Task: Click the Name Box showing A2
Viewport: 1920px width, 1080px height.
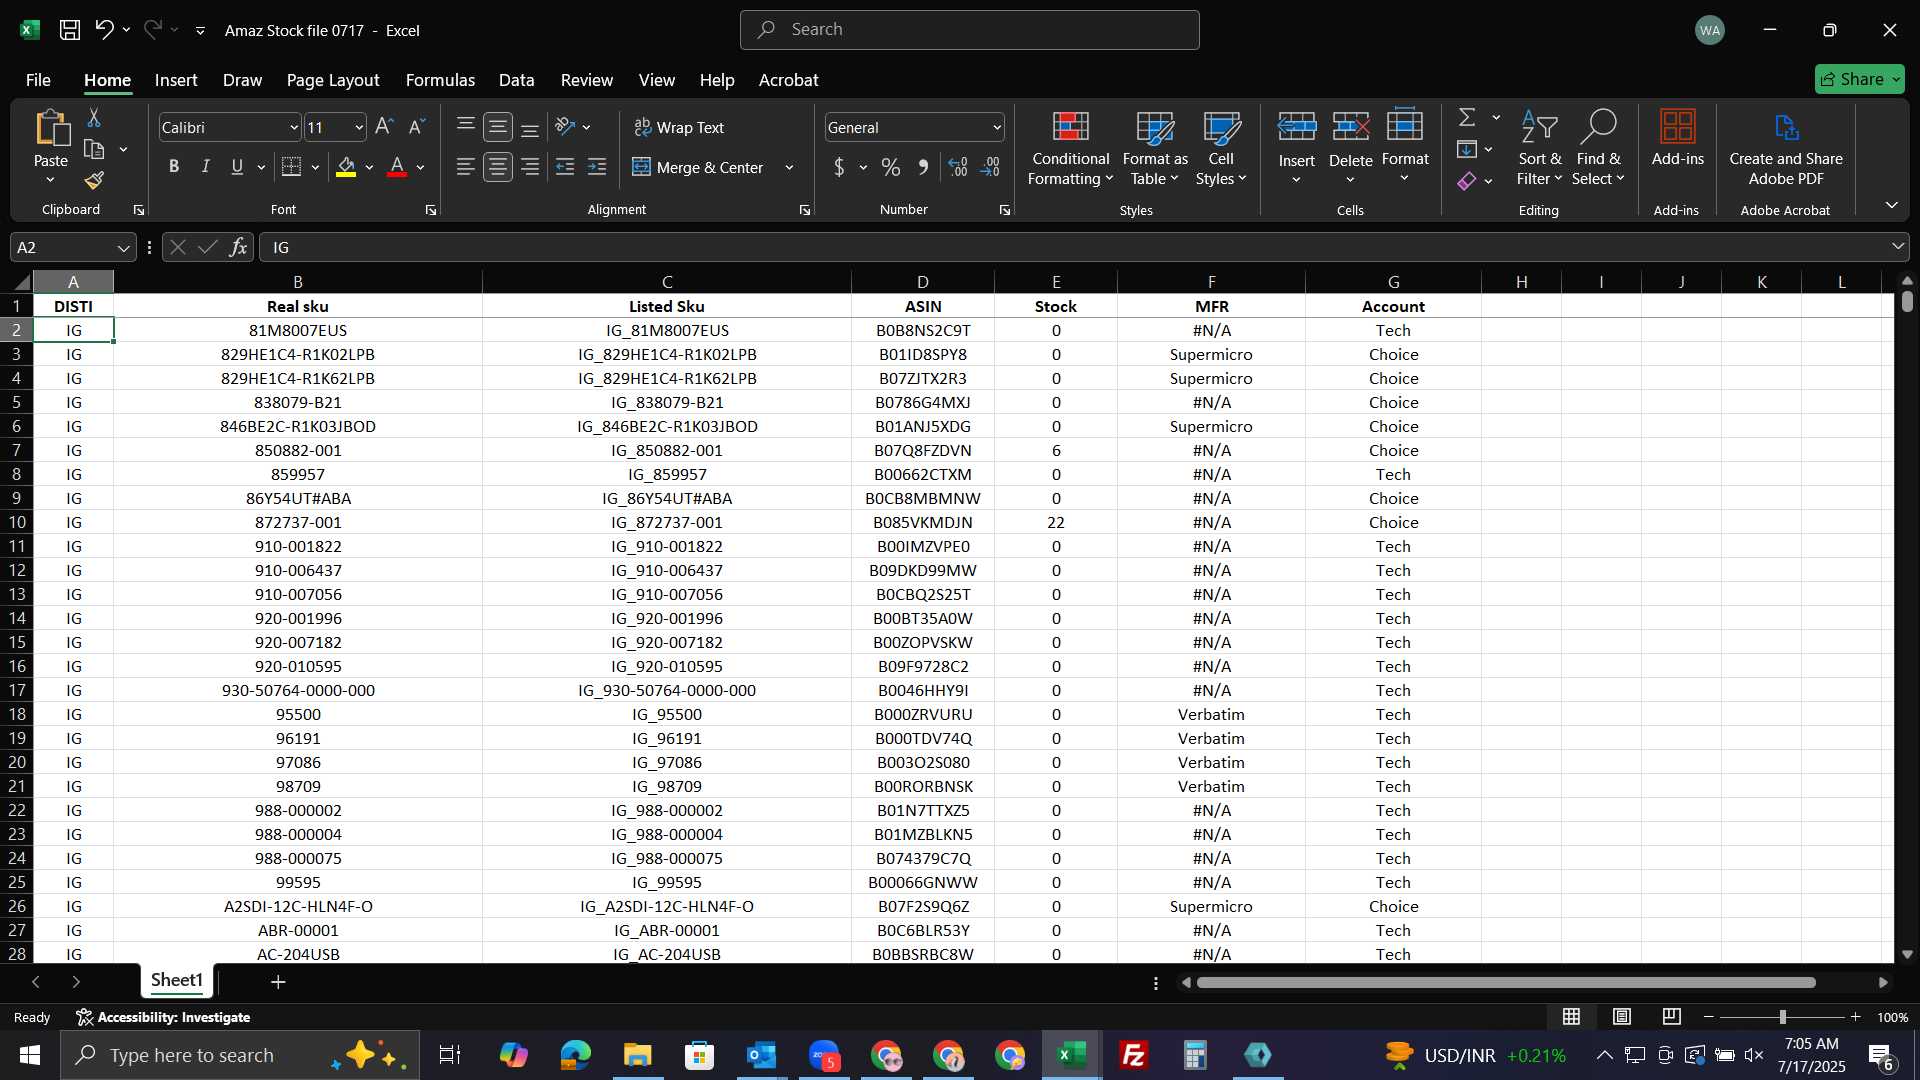Action: pos(72,247)
